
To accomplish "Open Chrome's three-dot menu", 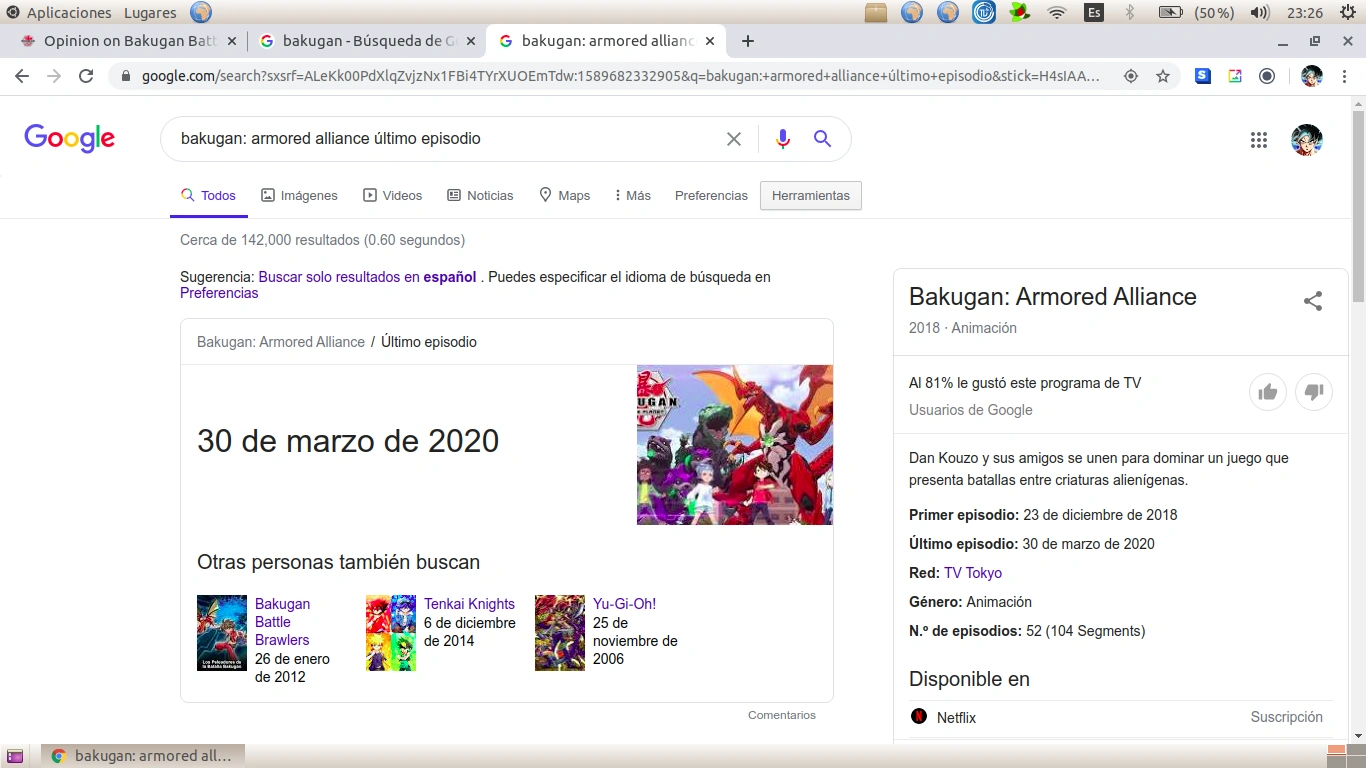I will coord(1345,76).
